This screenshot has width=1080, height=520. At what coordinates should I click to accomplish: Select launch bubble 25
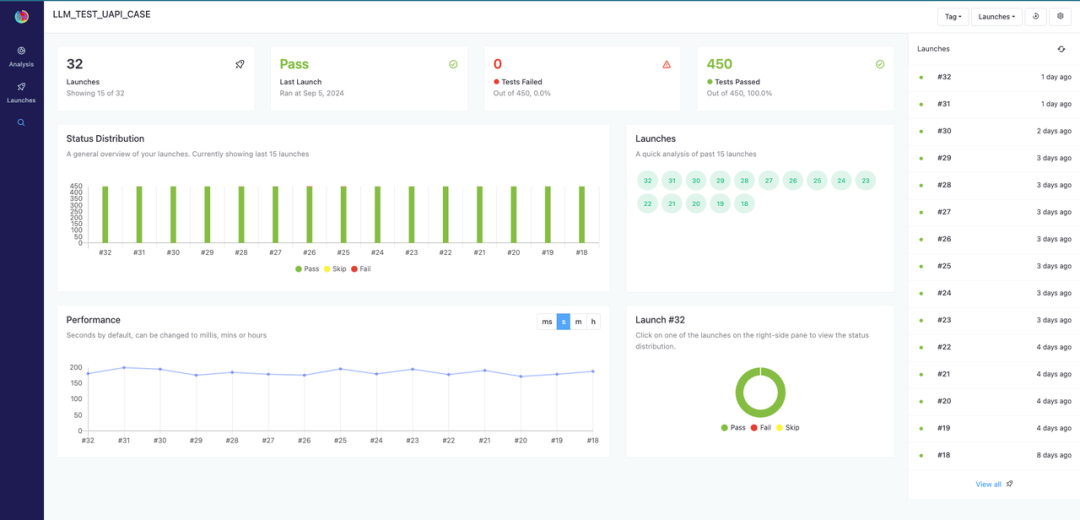817,181
